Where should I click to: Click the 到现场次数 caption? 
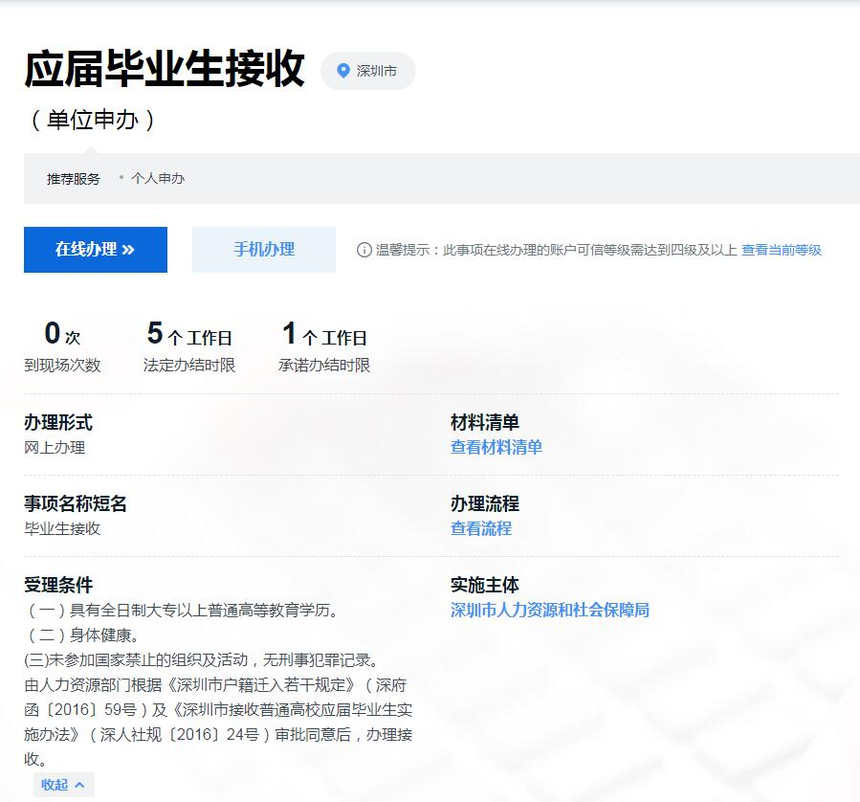coord(63,365)
